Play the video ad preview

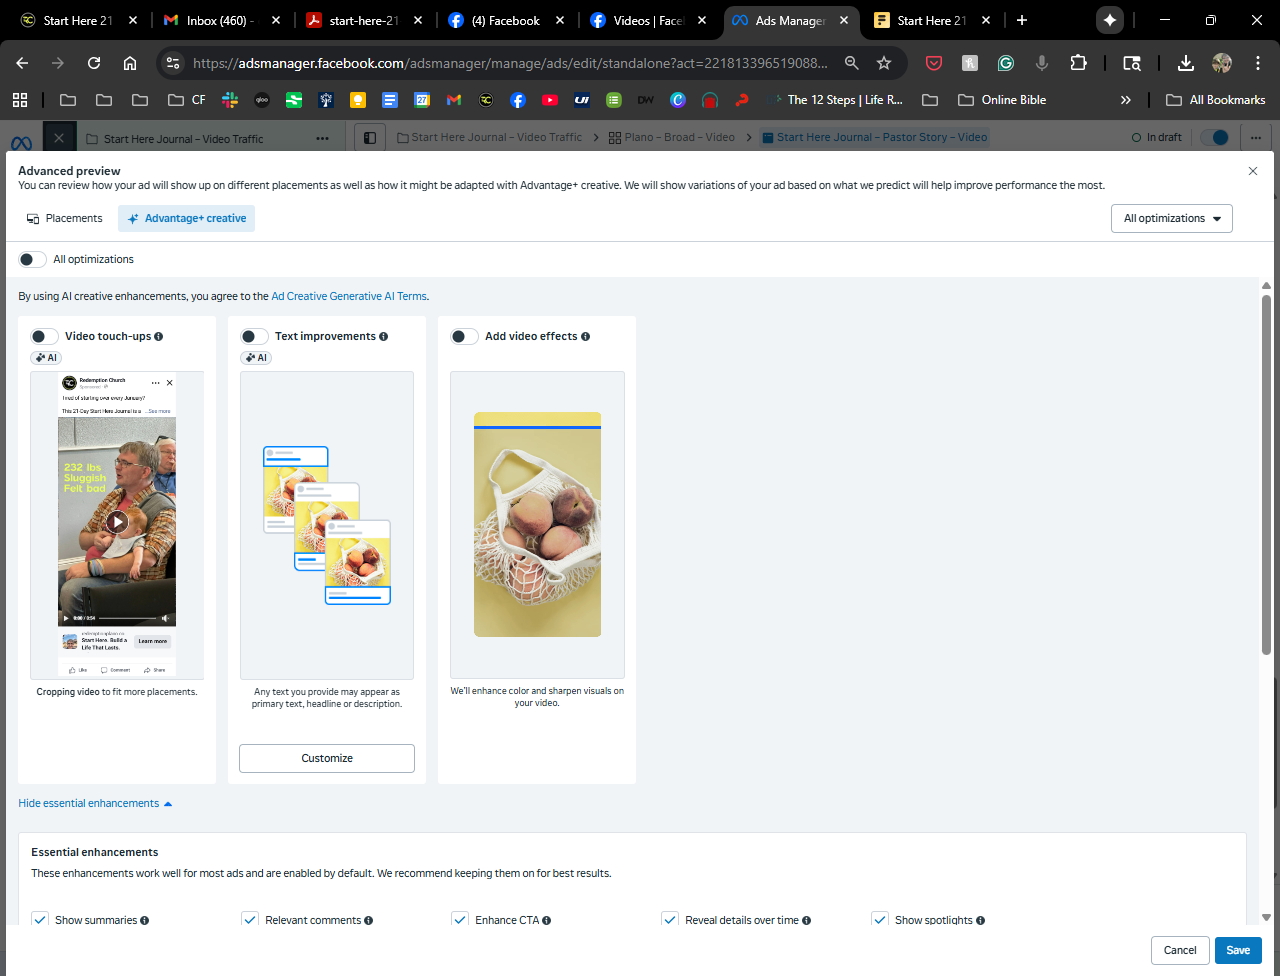click(117, 521)
